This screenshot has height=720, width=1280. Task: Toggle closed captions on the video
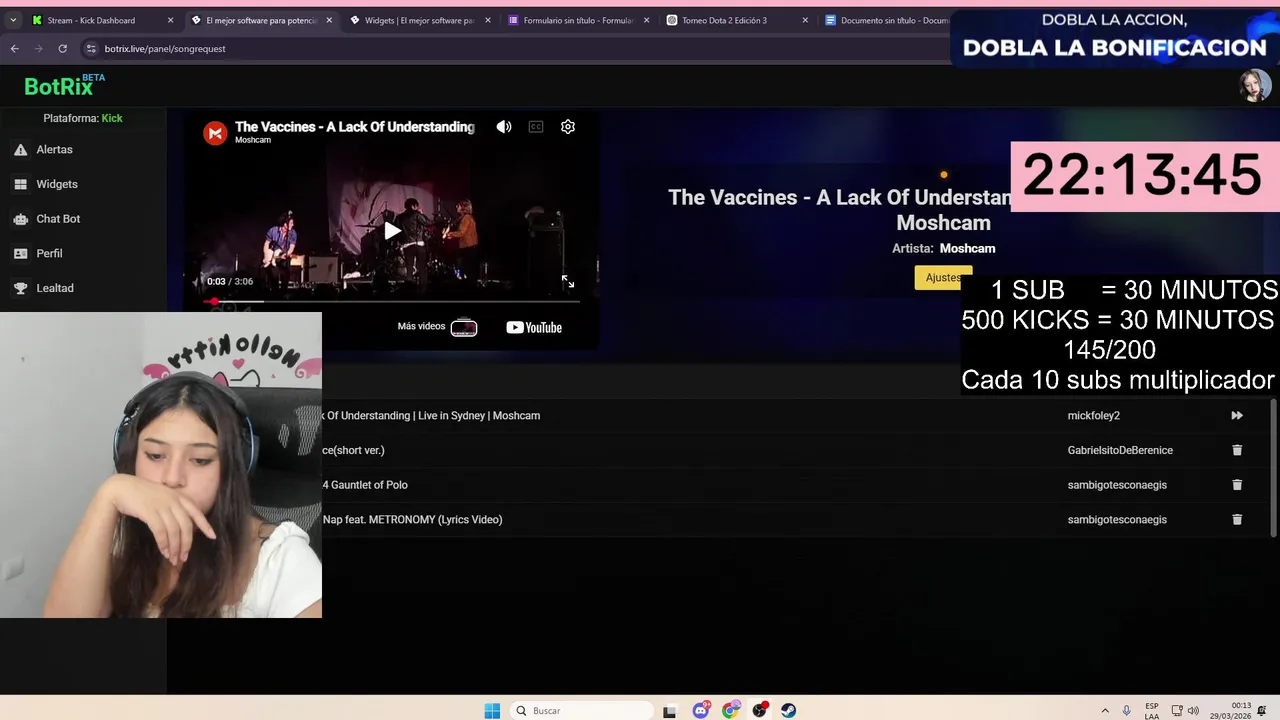click(536, 127)
